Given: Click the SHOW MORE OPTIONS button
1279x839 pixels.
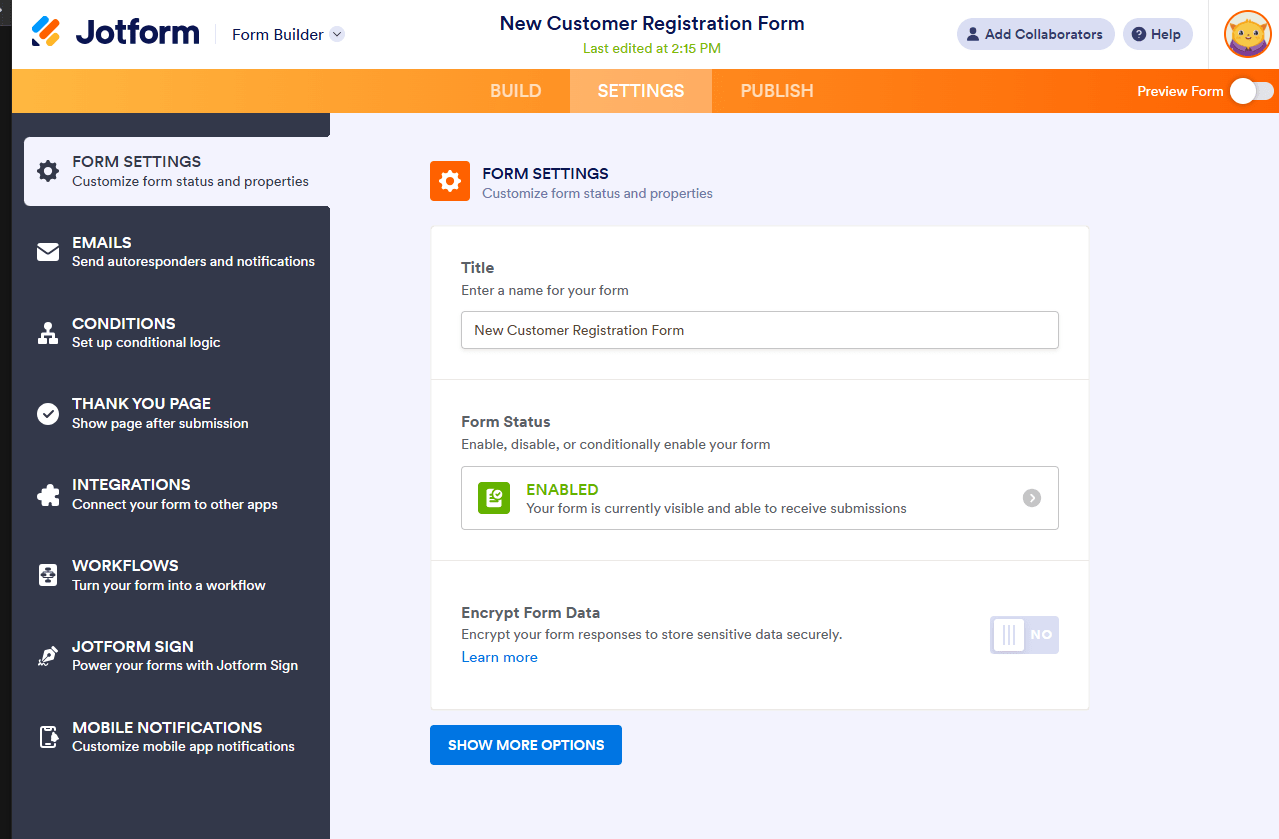Looking at the screenshot, I should [526, 745].
